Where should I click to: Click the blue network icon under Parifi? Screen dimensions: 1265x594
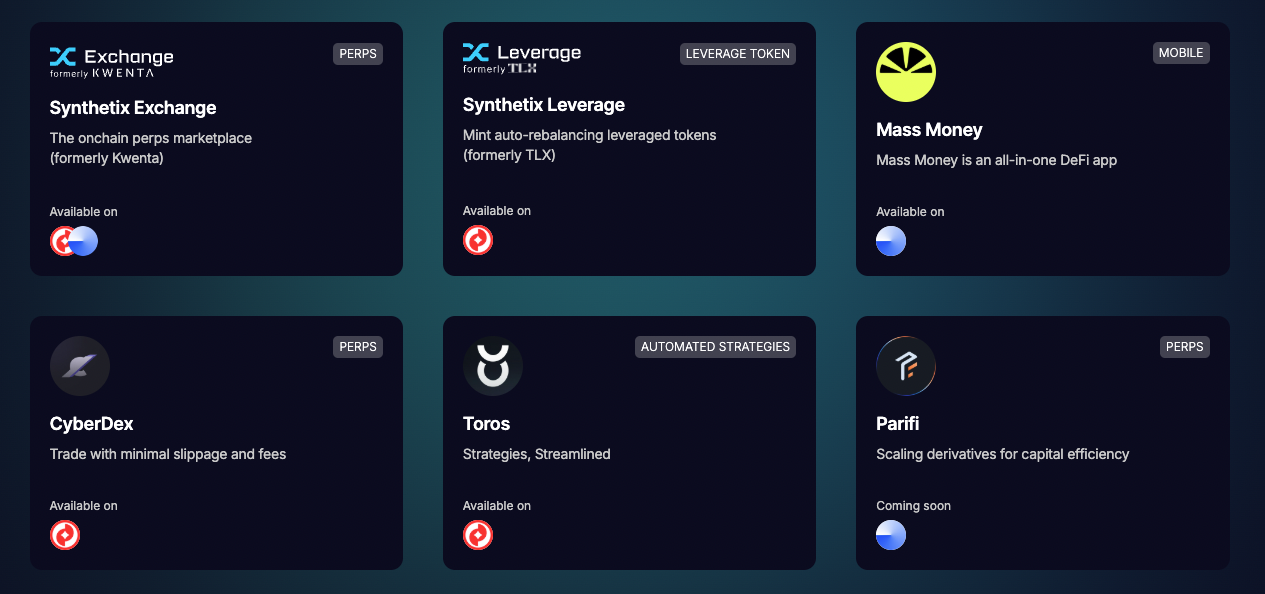coord(891,535)
